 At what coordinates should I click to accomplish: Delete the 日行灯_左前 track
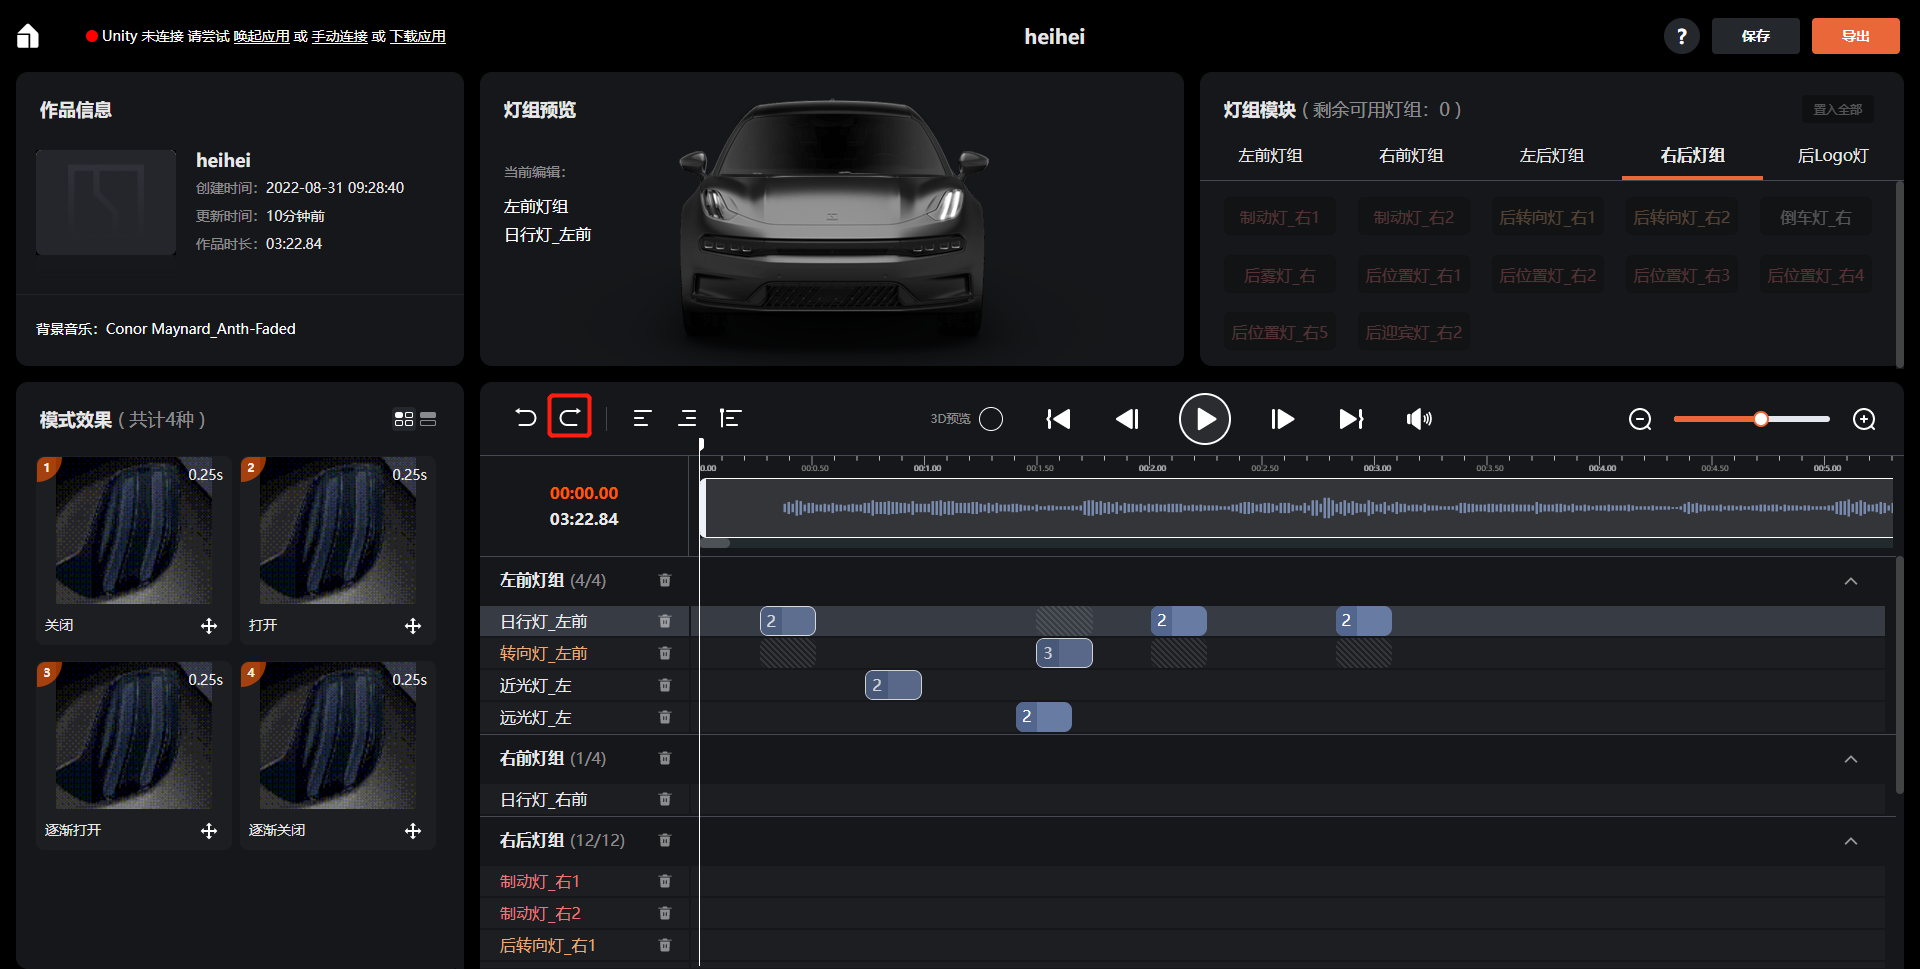point(665,621)
